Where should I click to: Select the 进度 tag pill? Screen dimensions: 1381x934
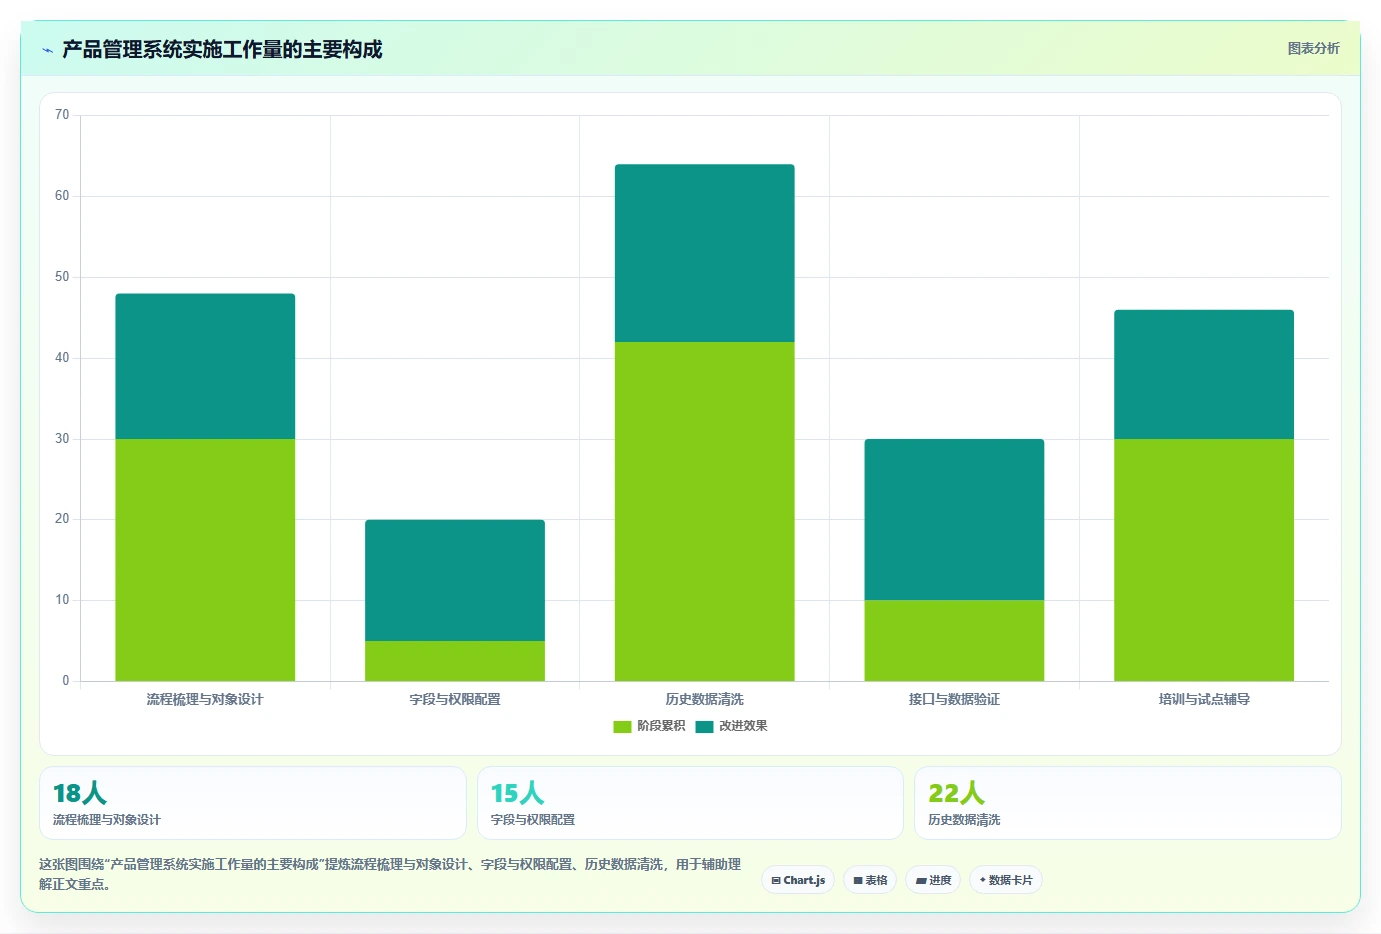[x=933, y=880]
